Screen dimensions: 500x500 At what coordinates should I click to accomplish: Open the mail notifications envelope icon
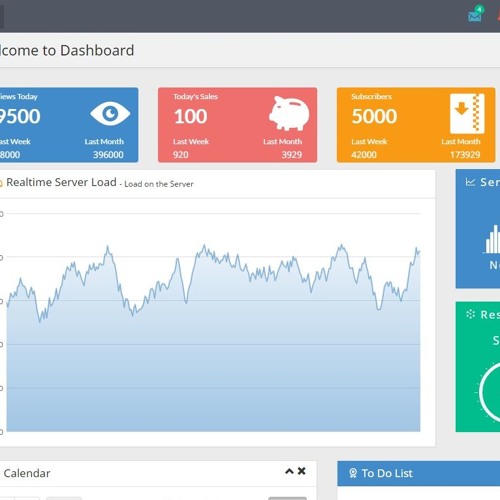474,16
